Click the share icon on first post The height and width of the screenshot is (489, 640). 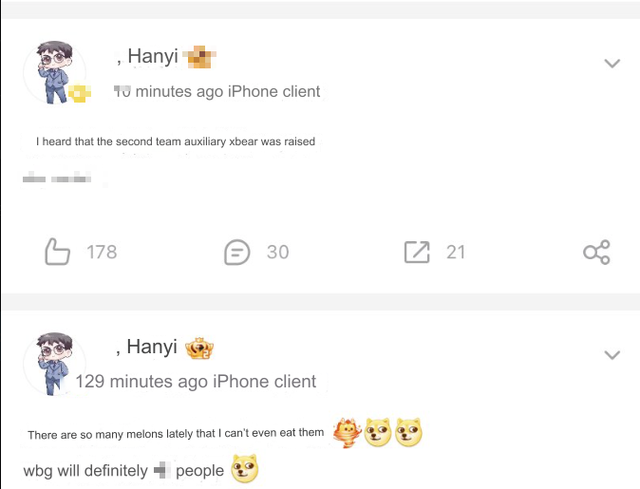tap(596, 252)
